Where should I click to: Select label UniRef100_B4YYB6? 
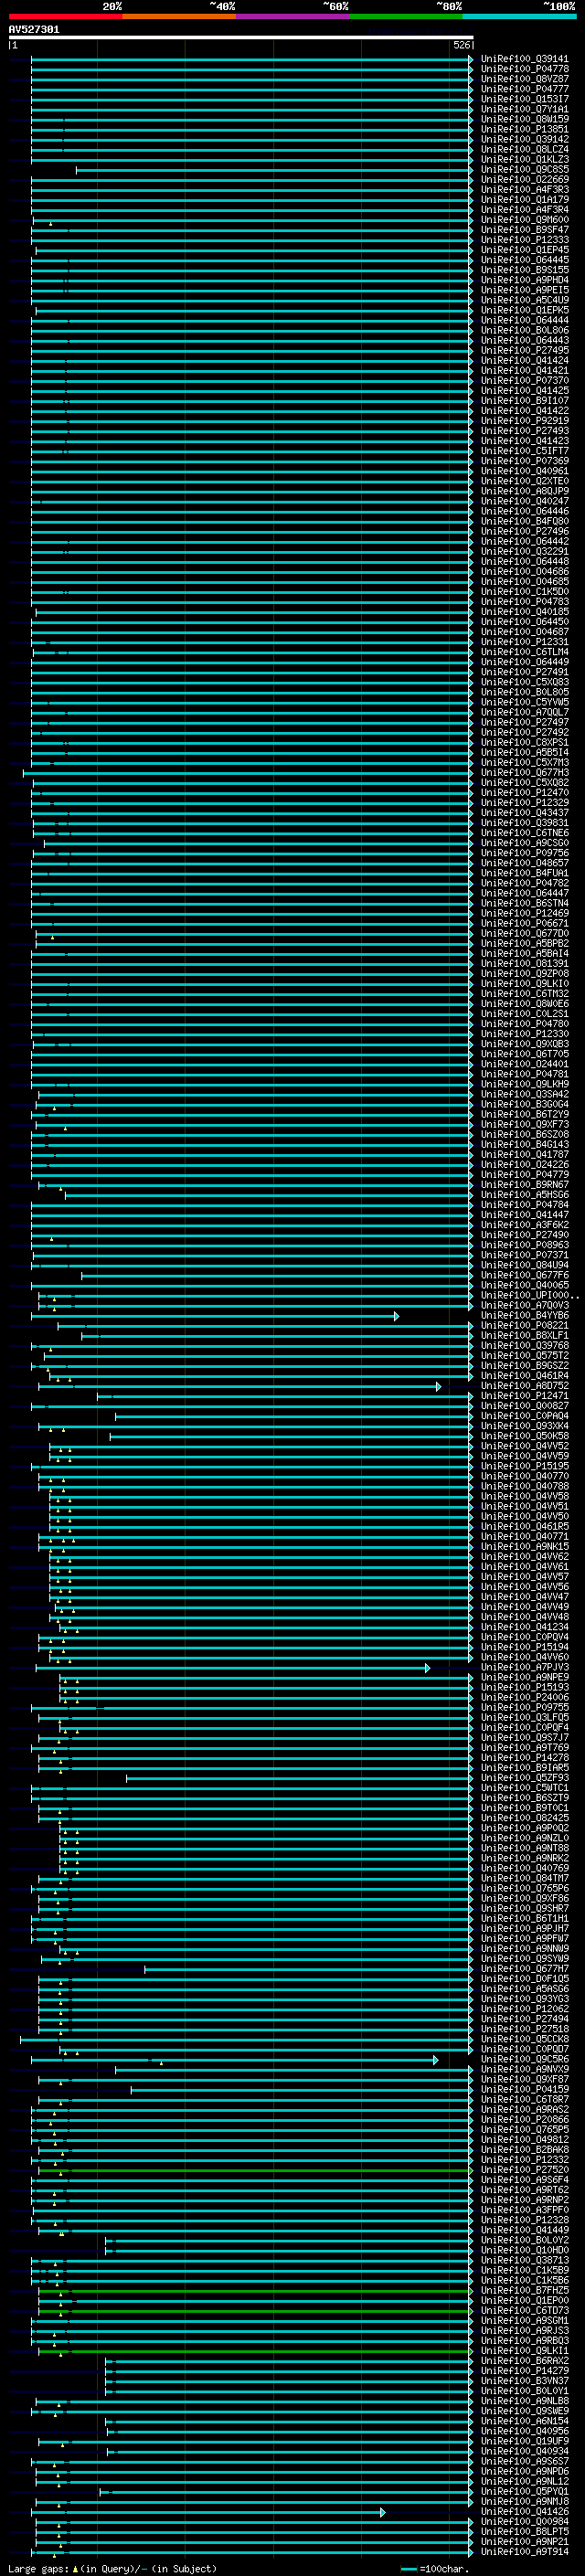pos(525,1315)
